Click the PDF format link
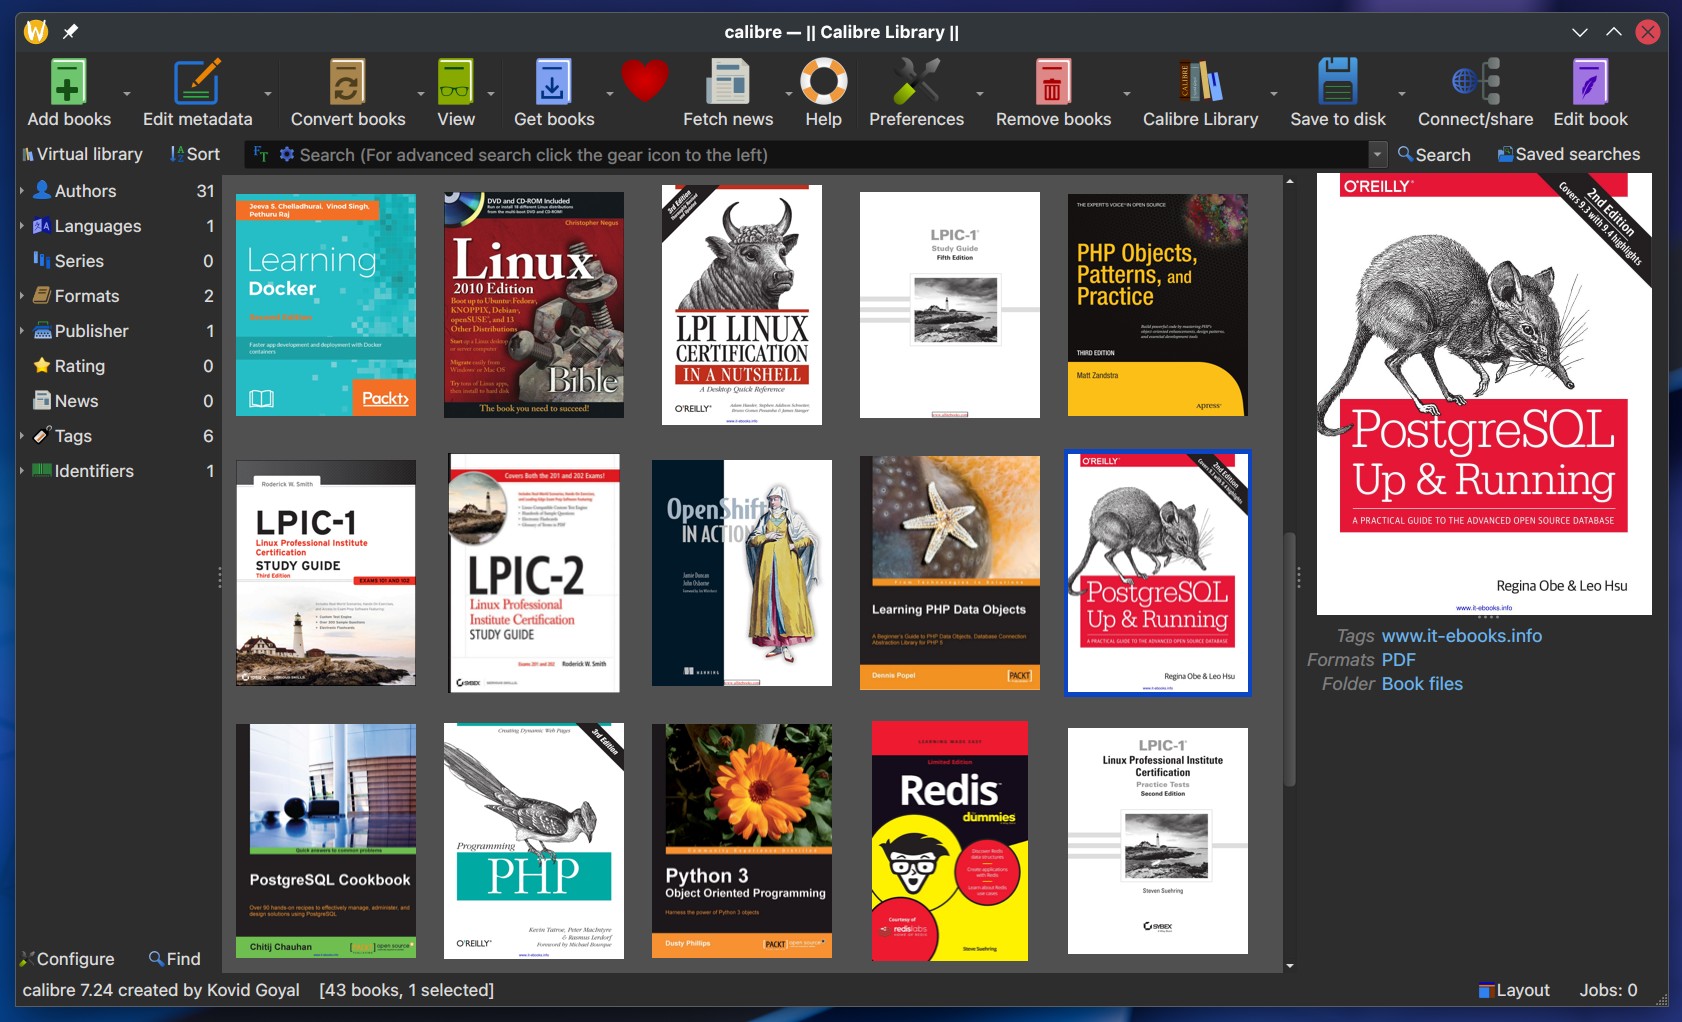The image size is (1682, 1022). 1398,660
